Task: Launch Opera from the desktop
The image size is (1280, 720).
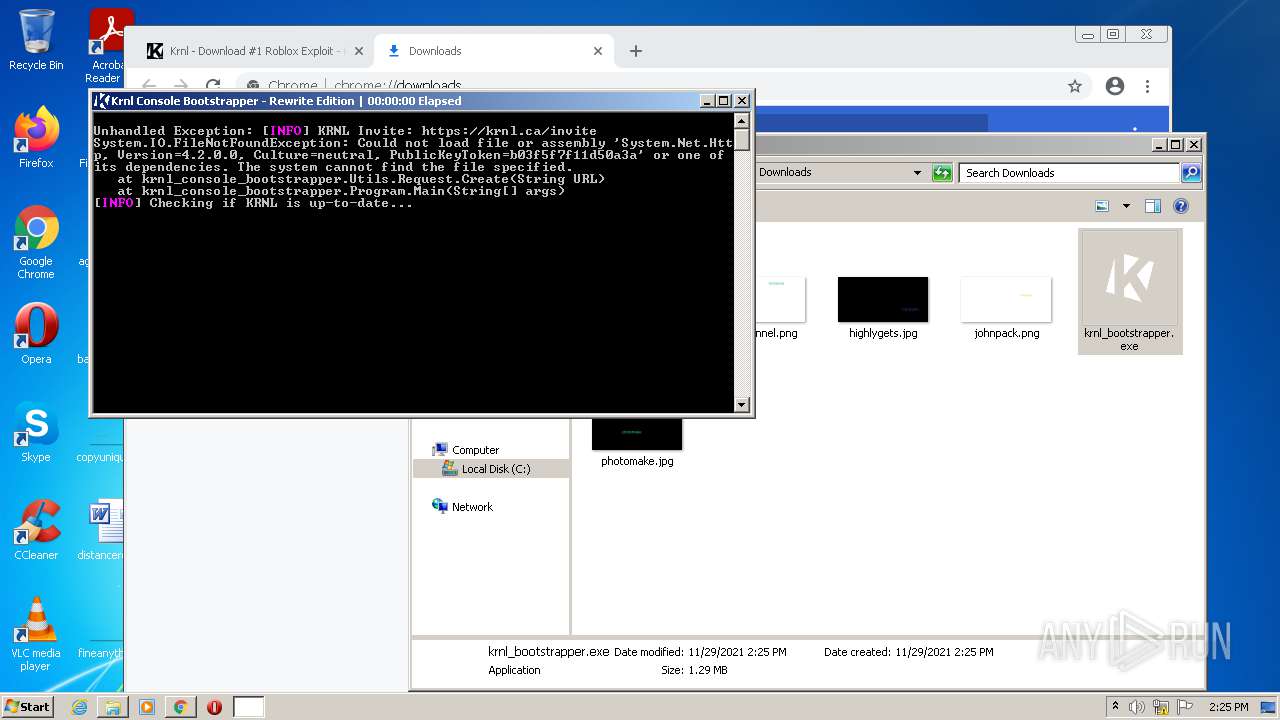Action: 36,334
